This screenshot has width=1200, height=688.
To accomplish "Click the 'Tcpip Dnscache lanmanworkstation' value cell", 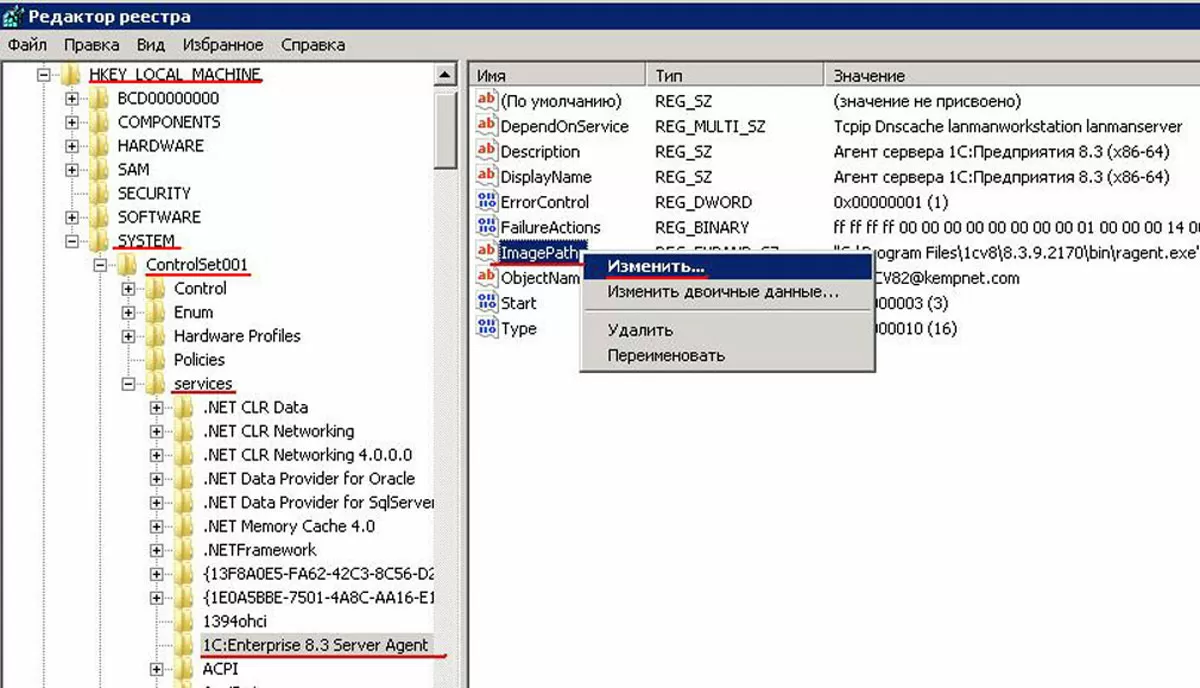I will [1007, 126].
